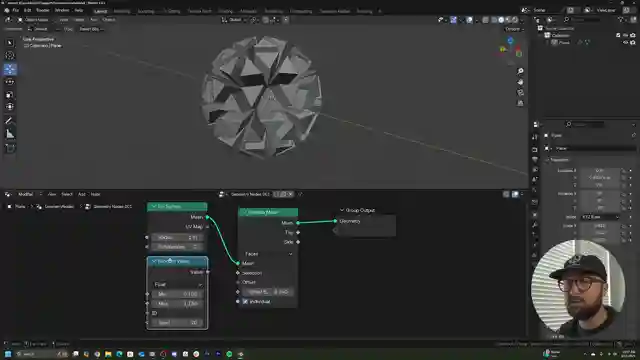Select wireframe viewport shading mode
This screenshot has height=360, width=640.
click(494, 20)
